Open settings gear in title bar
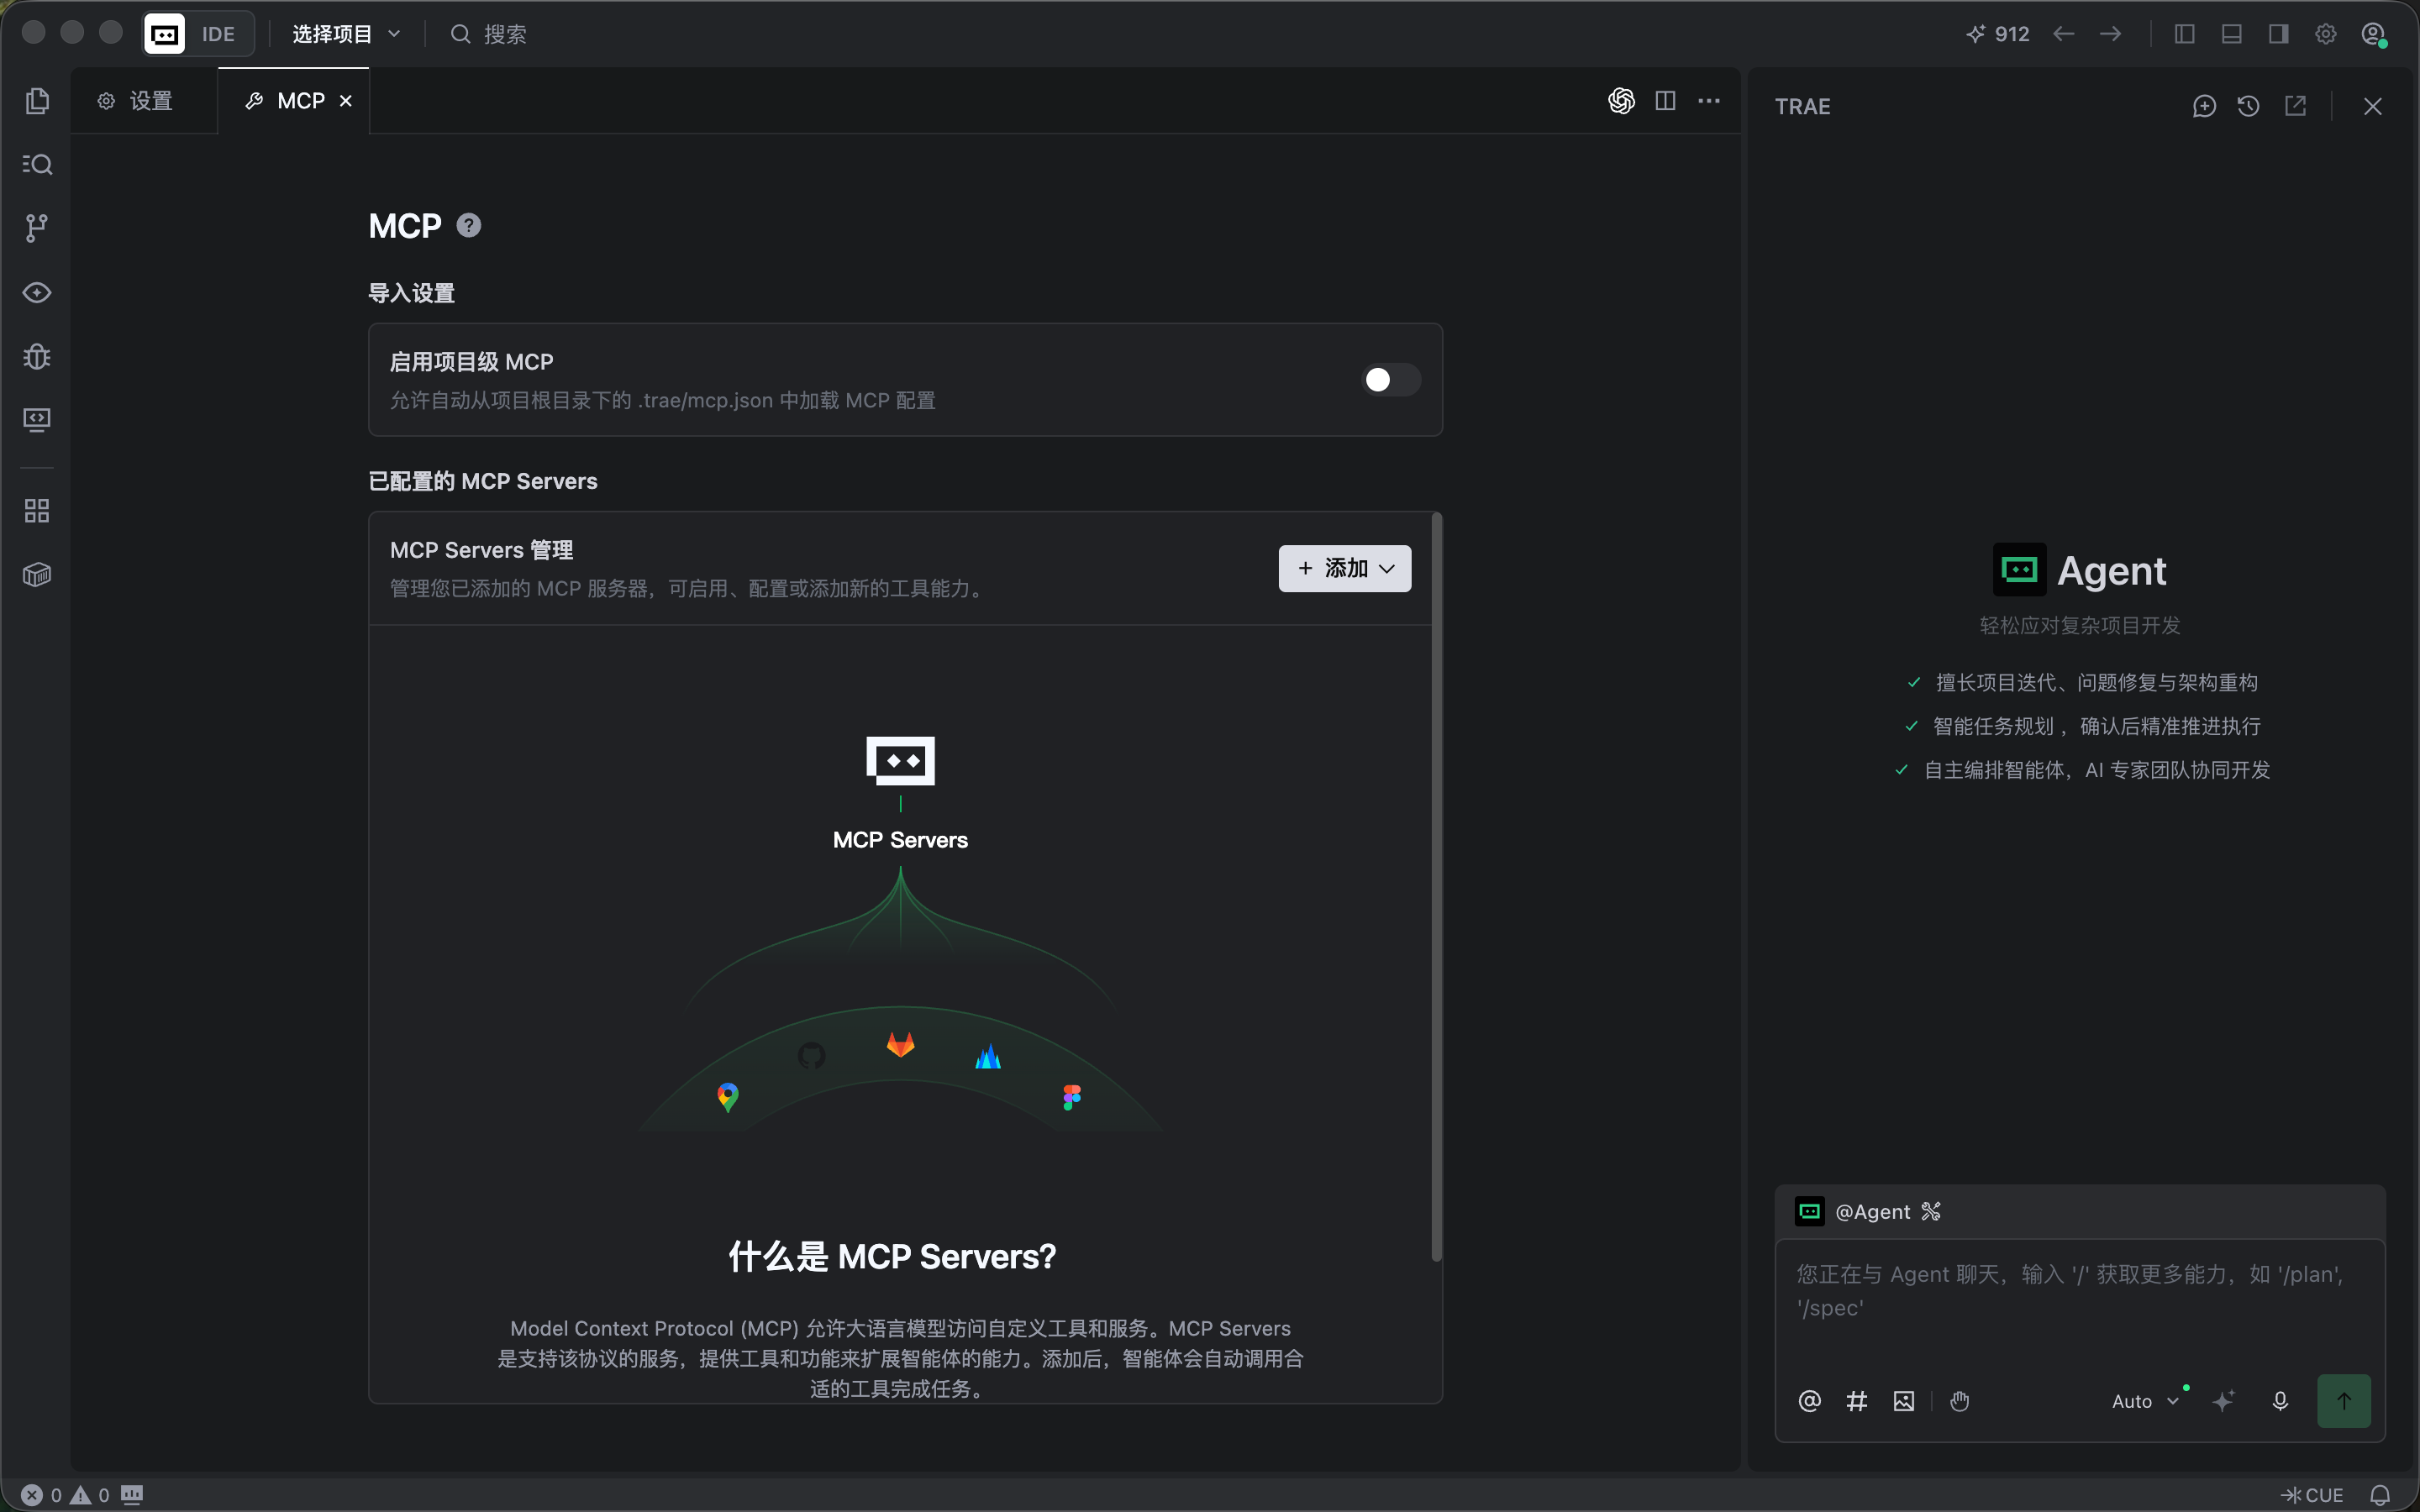This screenshot has height=1512, width=2420. pyautogui.click(x=2326, y=34)
